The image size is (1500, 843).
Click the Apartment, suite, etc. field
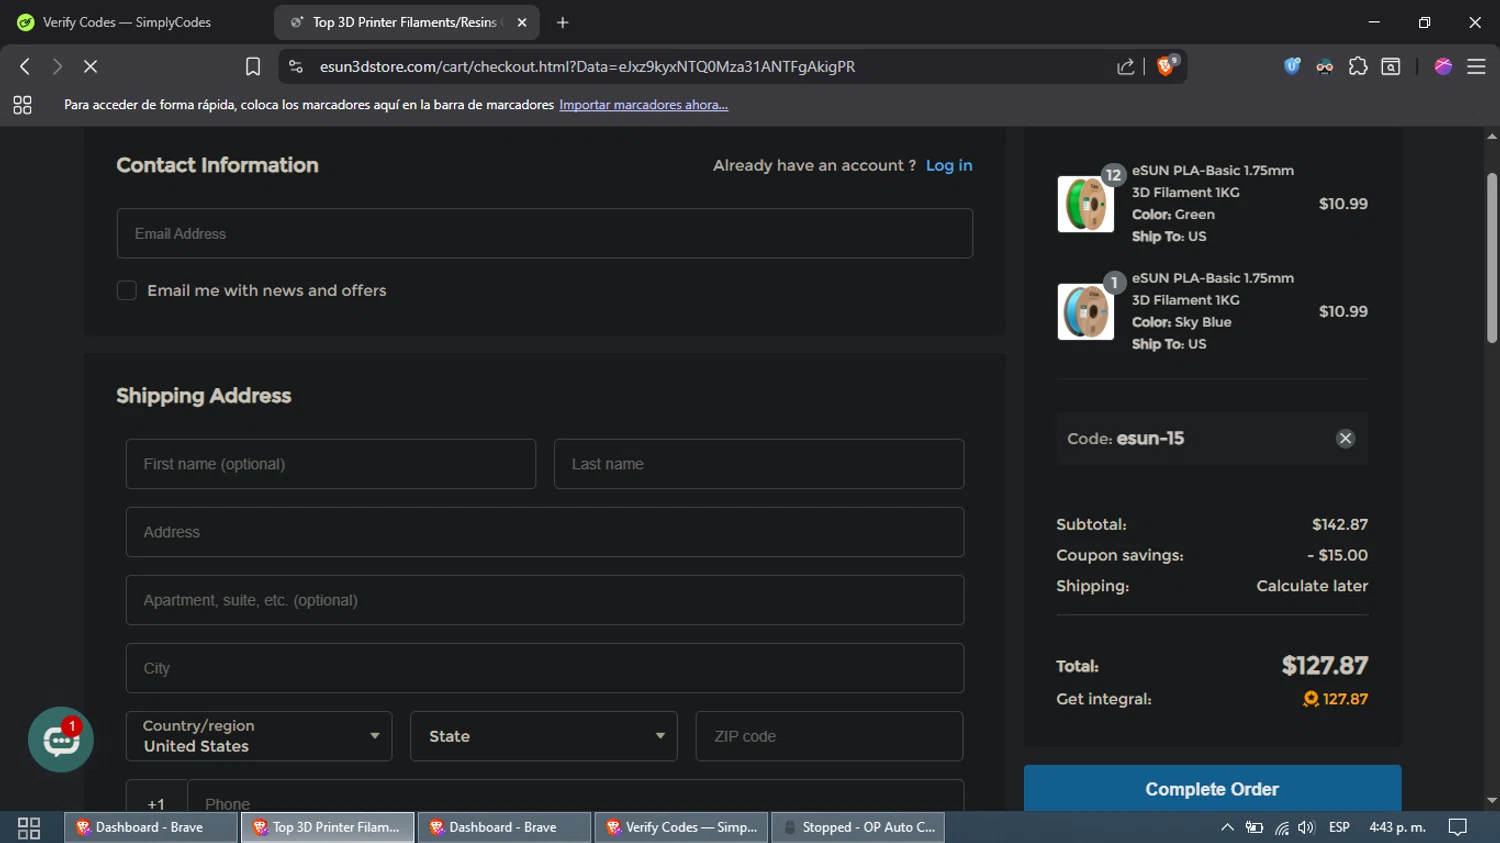(x=545, y=600)
